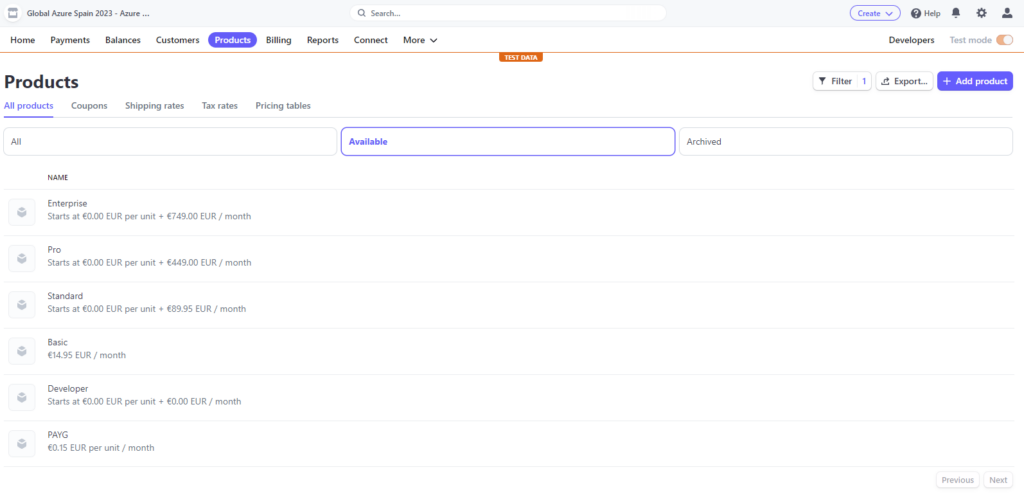
Task: Open the Developers link
Action: (911, 40)
